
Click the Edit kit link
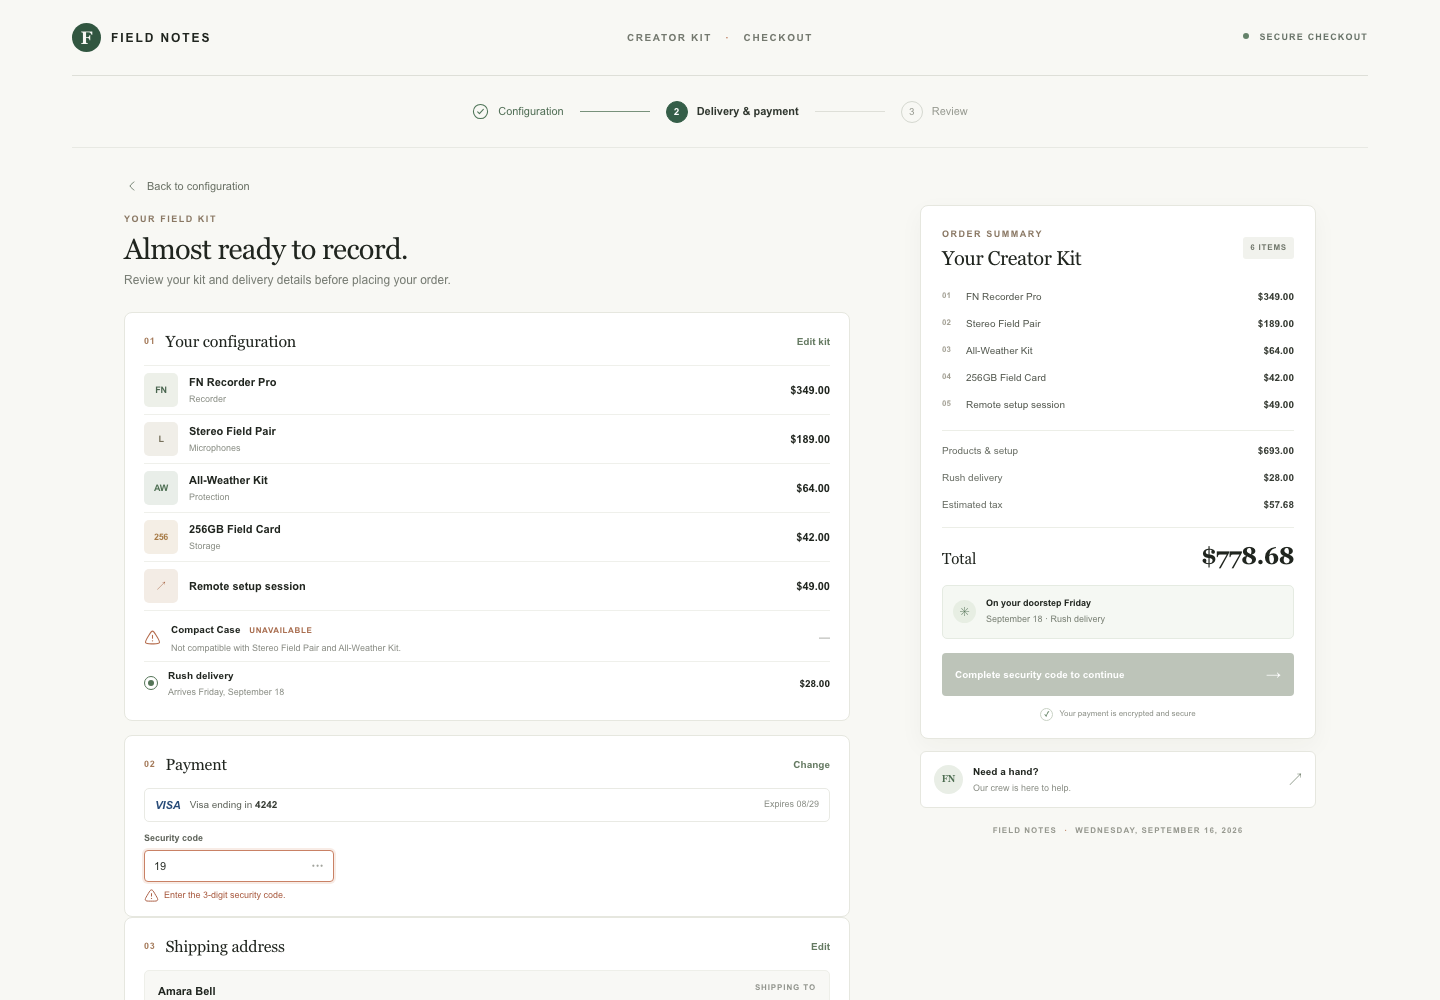(x=813, y=342)
